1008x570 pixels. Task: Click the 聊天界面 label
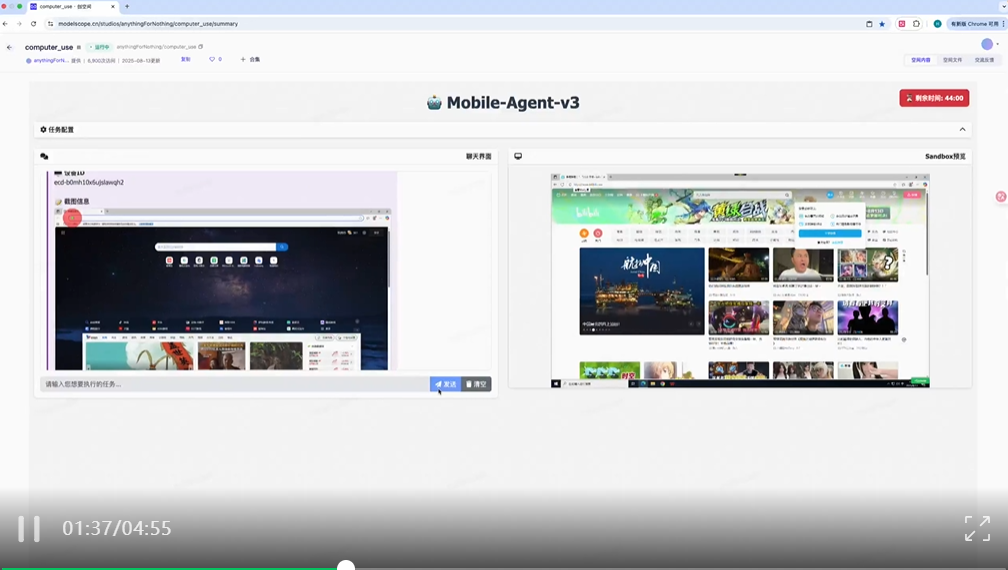(x=478, y=156)
